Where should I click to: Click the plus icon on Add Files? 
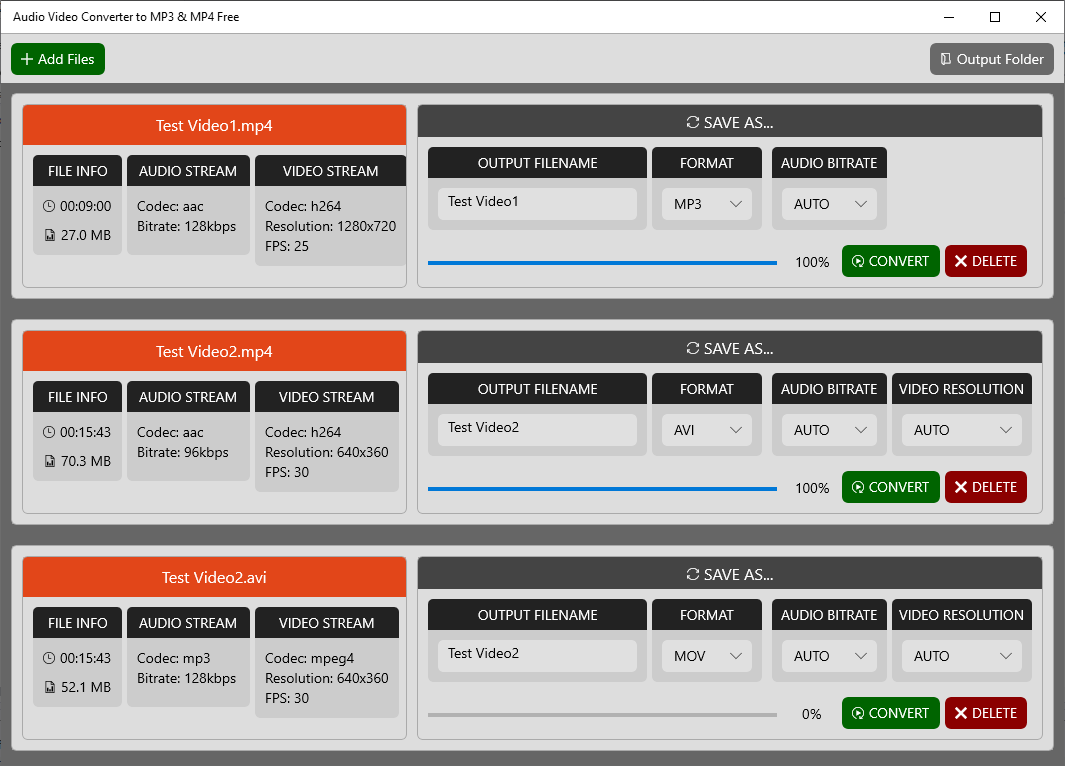(x=26, y=59)
